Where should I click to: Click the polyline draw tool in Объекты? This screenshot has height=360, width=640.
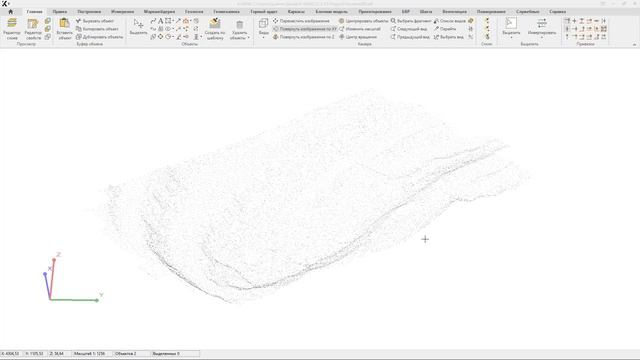(153, 21)
